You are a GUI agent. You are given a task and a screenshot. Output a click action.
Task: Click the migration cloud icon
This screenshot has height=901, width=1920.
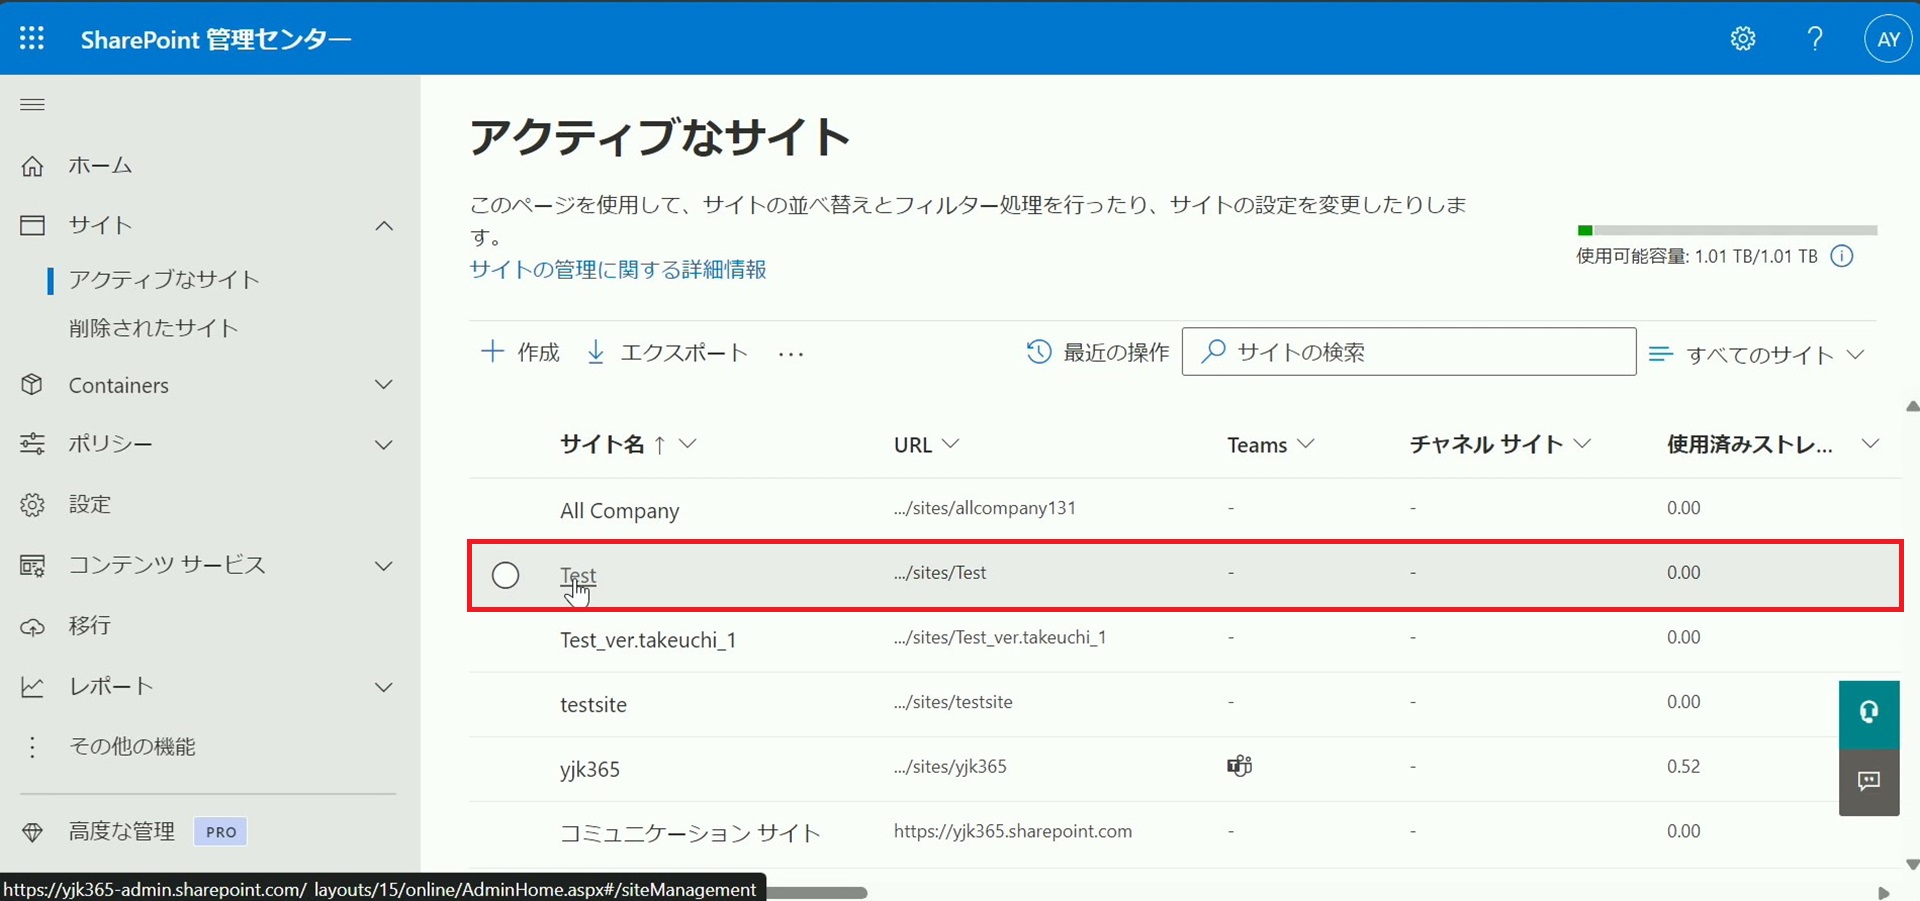(32, 626)
